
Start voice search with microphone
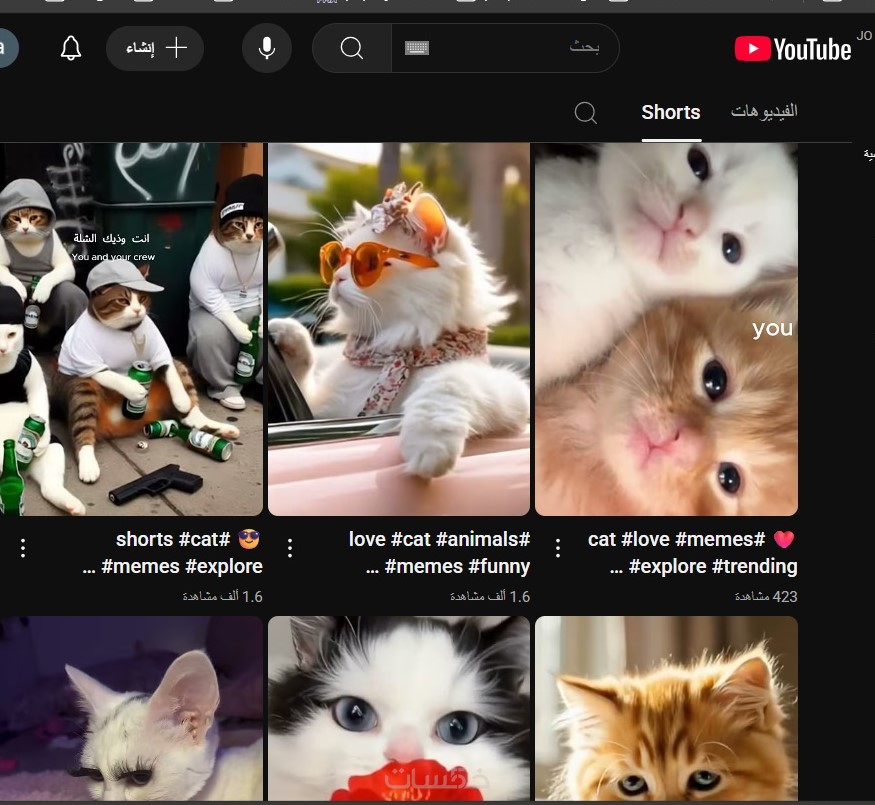267,48
